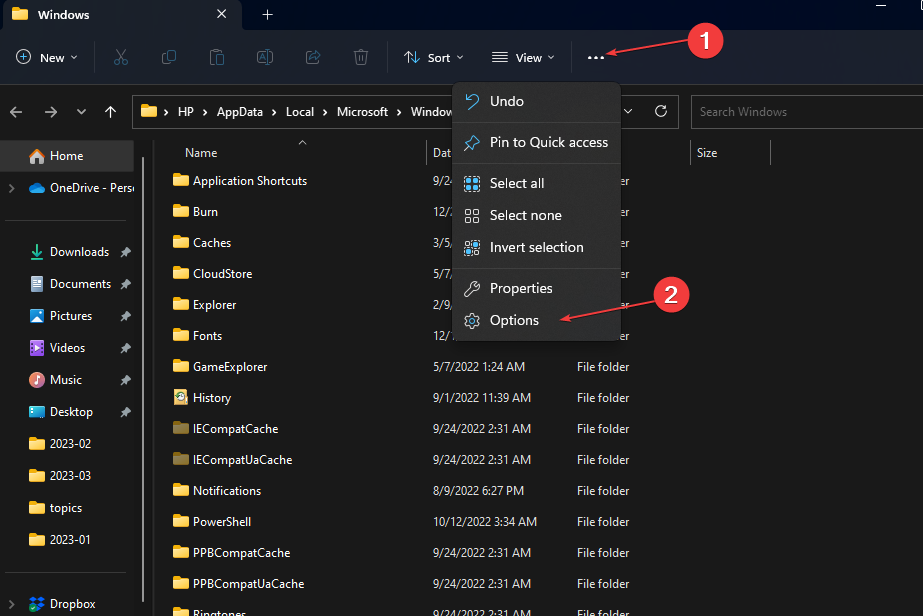Open the recent locations chevron
Screen dimensions: 923x616
81,112
